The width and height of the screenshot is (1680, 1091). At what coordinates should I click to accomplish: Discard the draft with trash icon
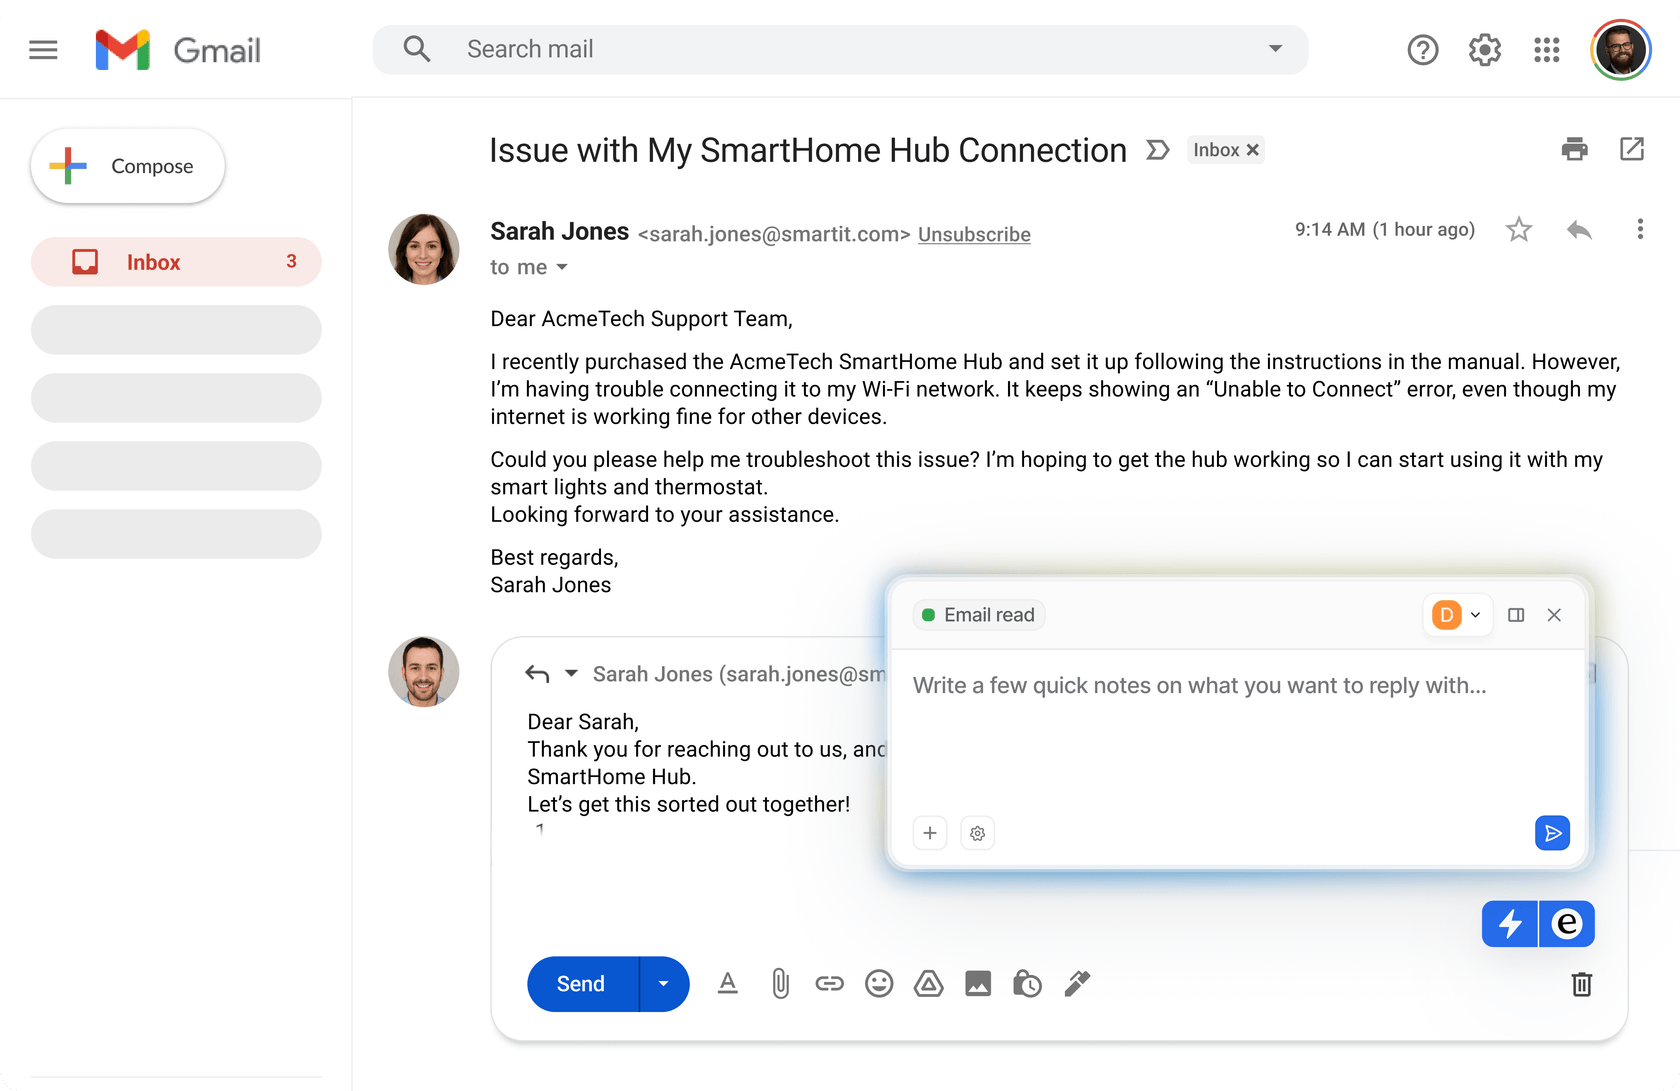[x=1581, y=984]
